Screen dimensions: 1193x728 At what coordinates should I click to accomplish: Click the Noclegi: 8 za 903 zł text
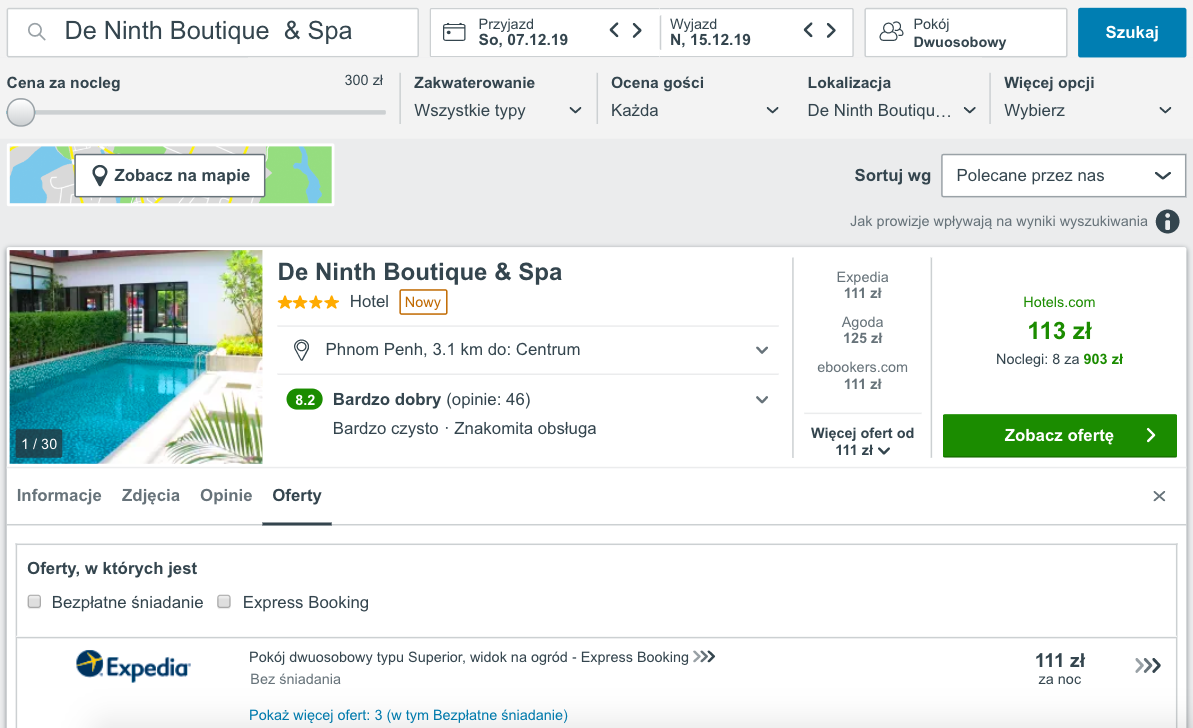click(1059, 359)
